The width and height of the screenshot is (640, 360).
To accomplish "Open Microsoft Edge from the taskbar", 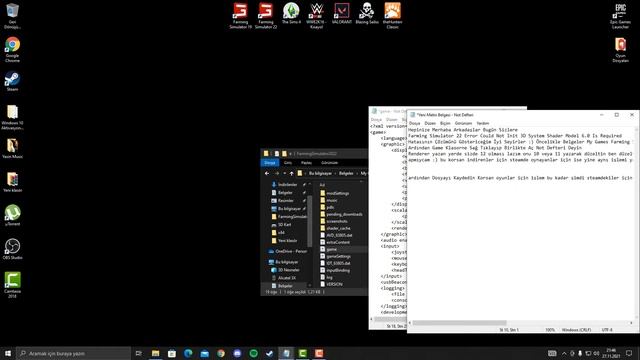I will click(188, 353).
